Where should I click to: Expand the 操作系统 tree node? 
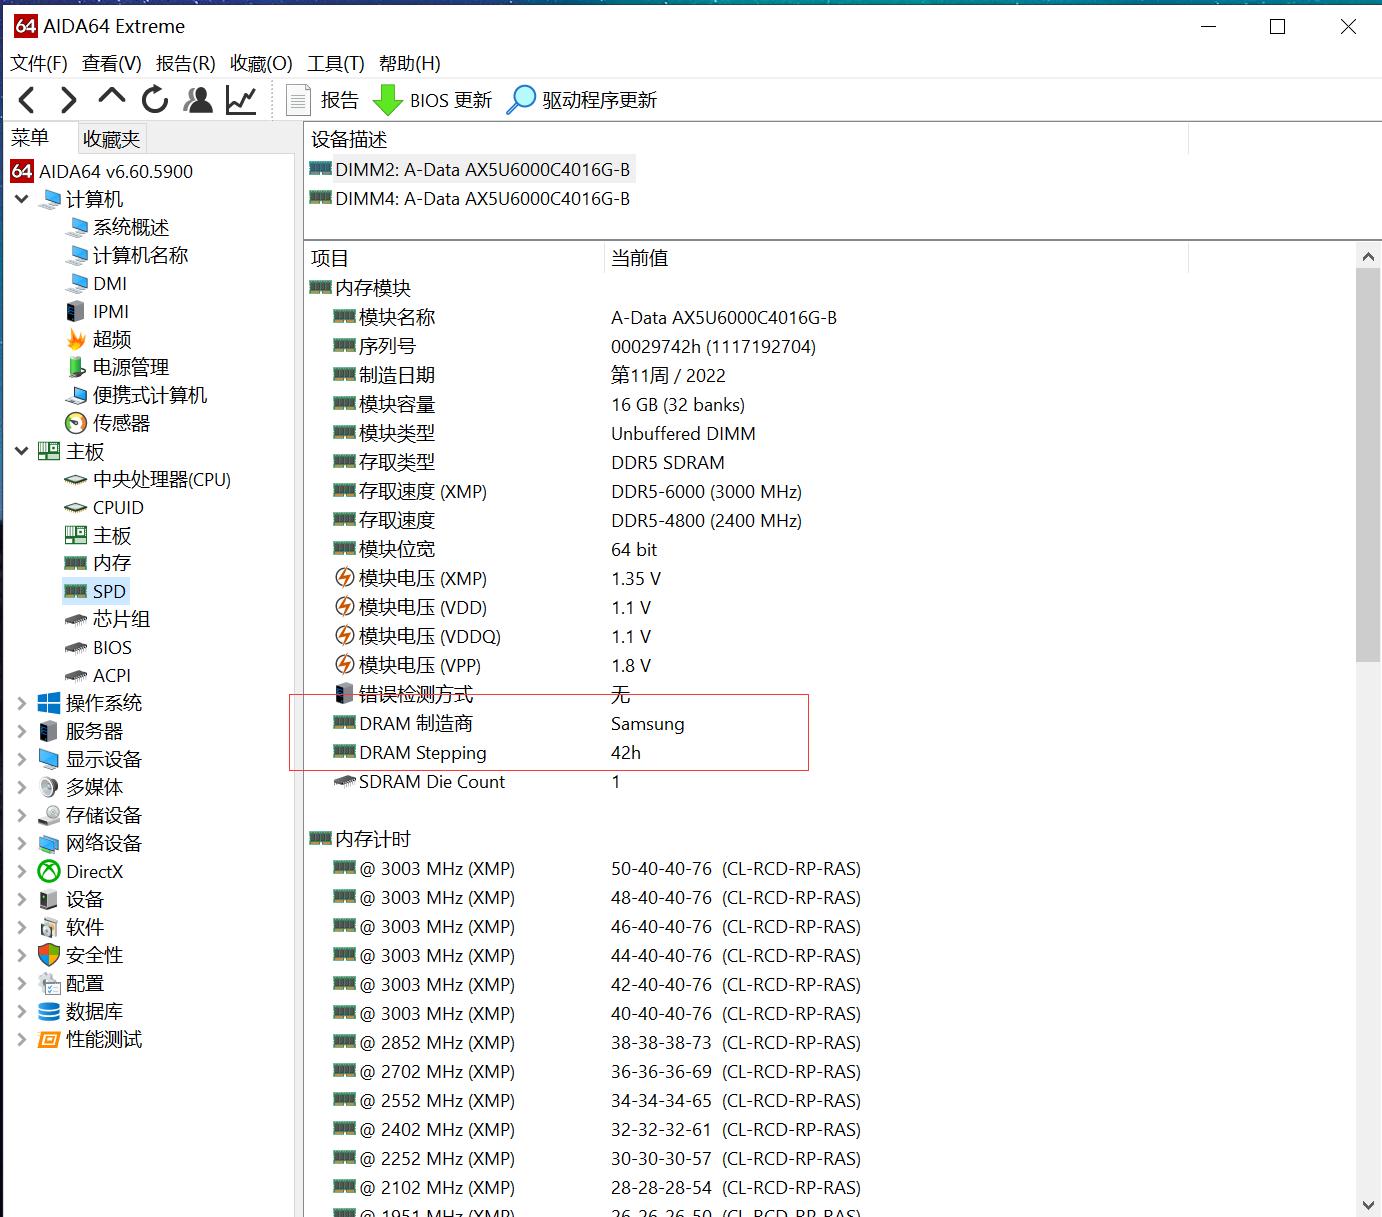tap(22, 703)
